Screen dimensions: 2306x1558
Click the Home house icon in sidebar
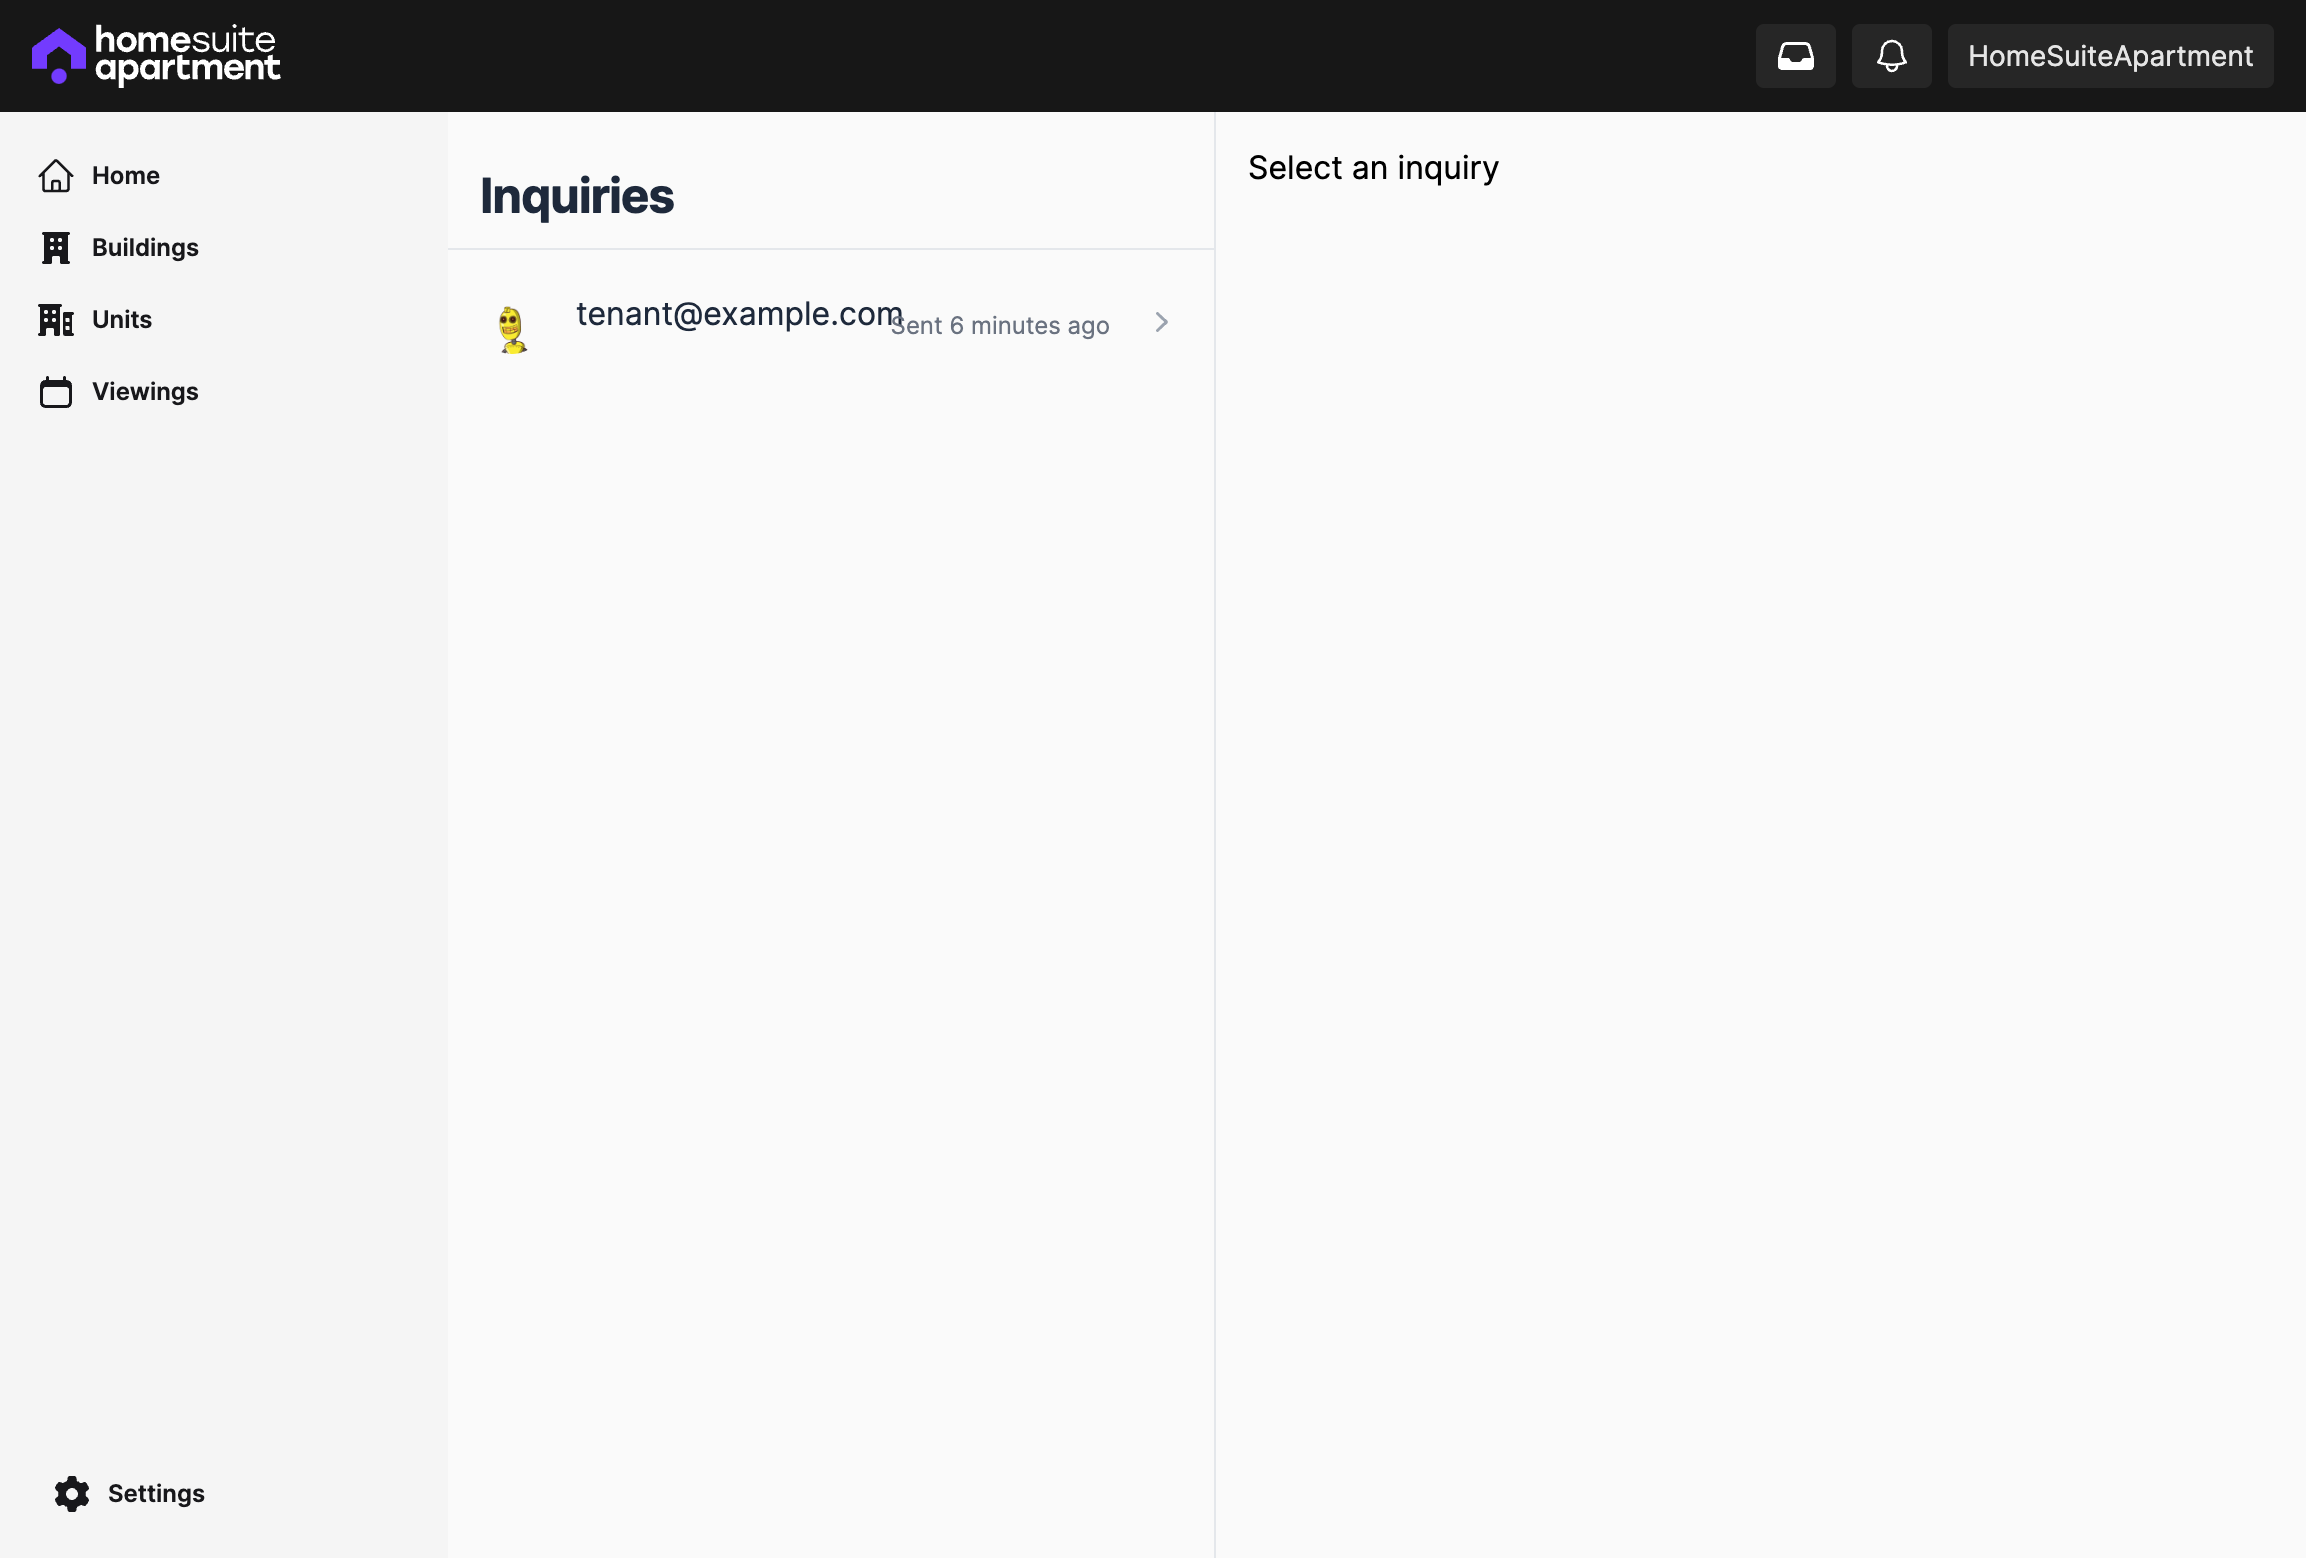click(x=56, y=175)
